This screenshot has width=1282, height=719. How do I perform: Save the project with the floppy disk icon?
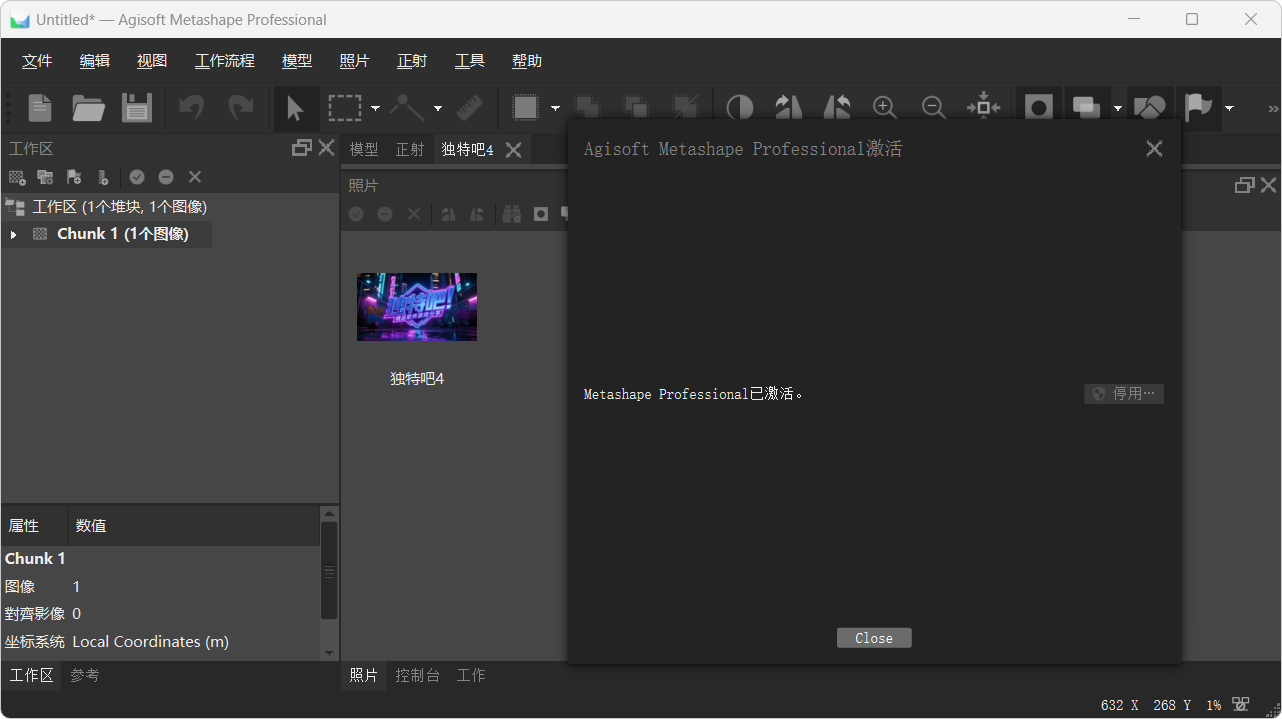click(x=137, y=108)
